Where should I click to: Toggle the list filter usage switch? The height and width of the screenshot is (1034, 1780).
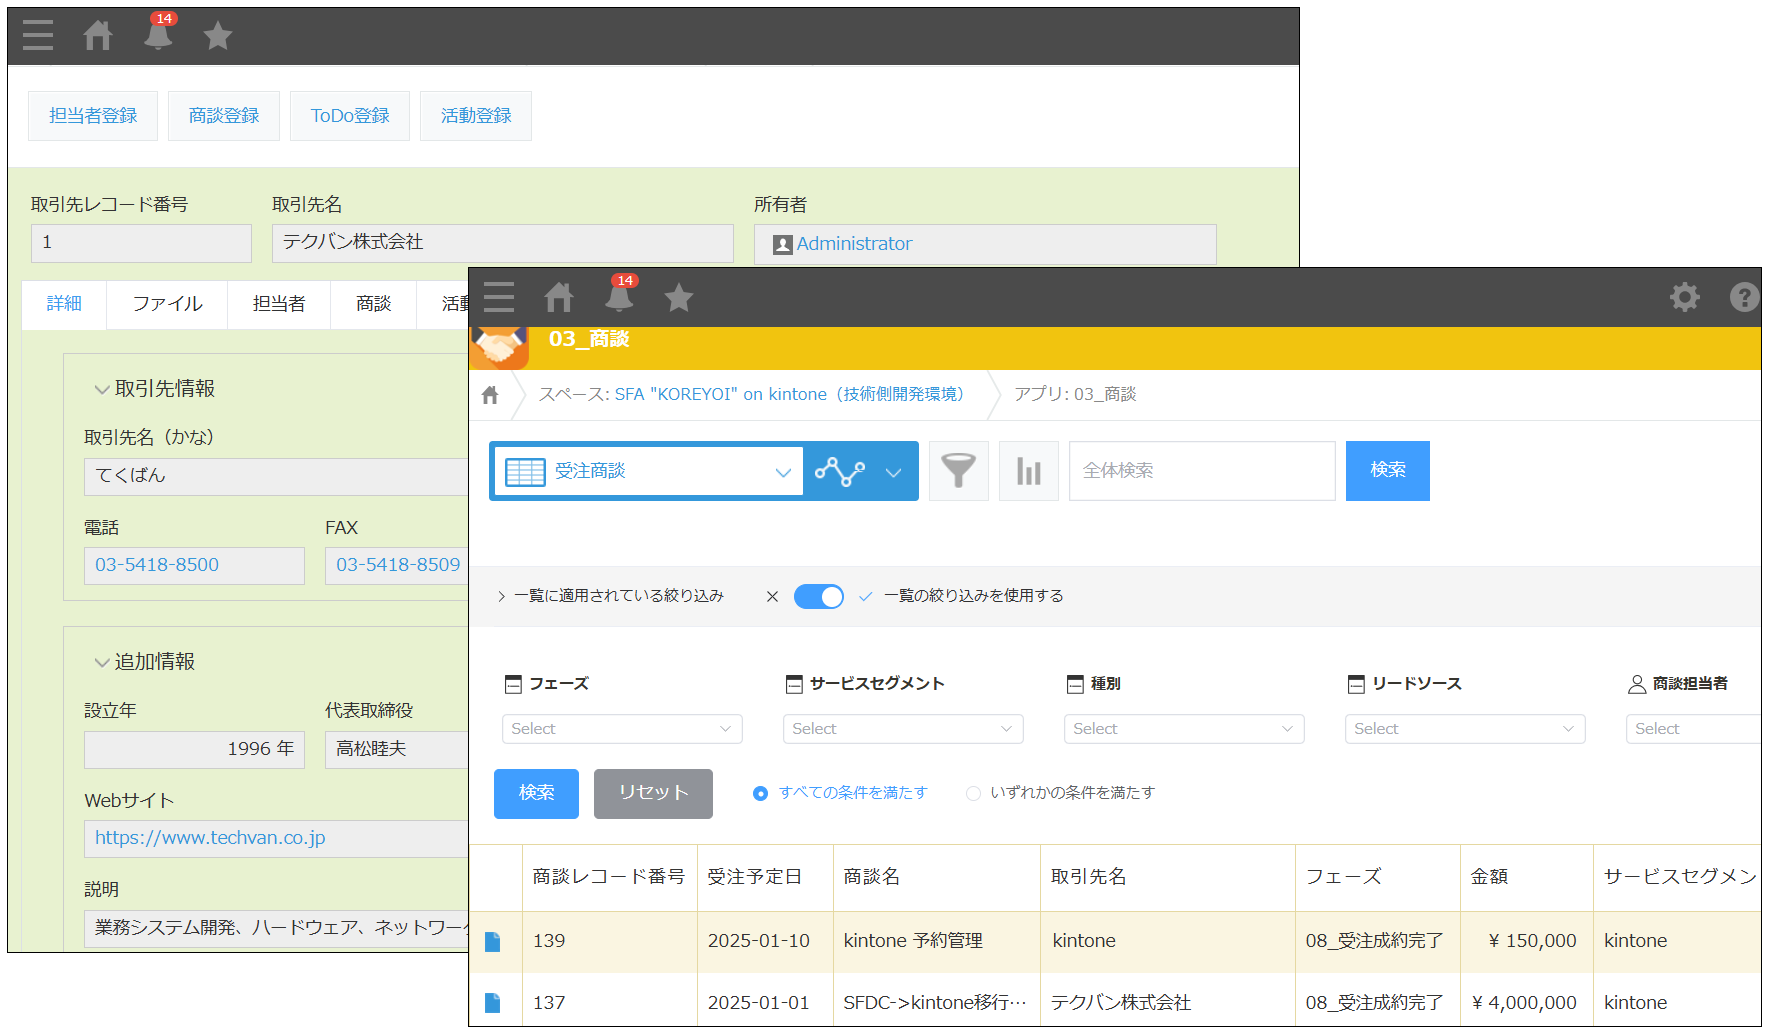(x=818, y=596)
